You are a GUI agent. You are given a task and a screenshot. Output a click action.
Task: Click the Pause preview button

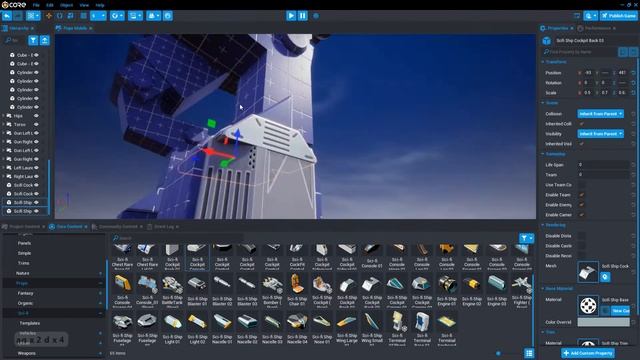click(x=302, y=16)
